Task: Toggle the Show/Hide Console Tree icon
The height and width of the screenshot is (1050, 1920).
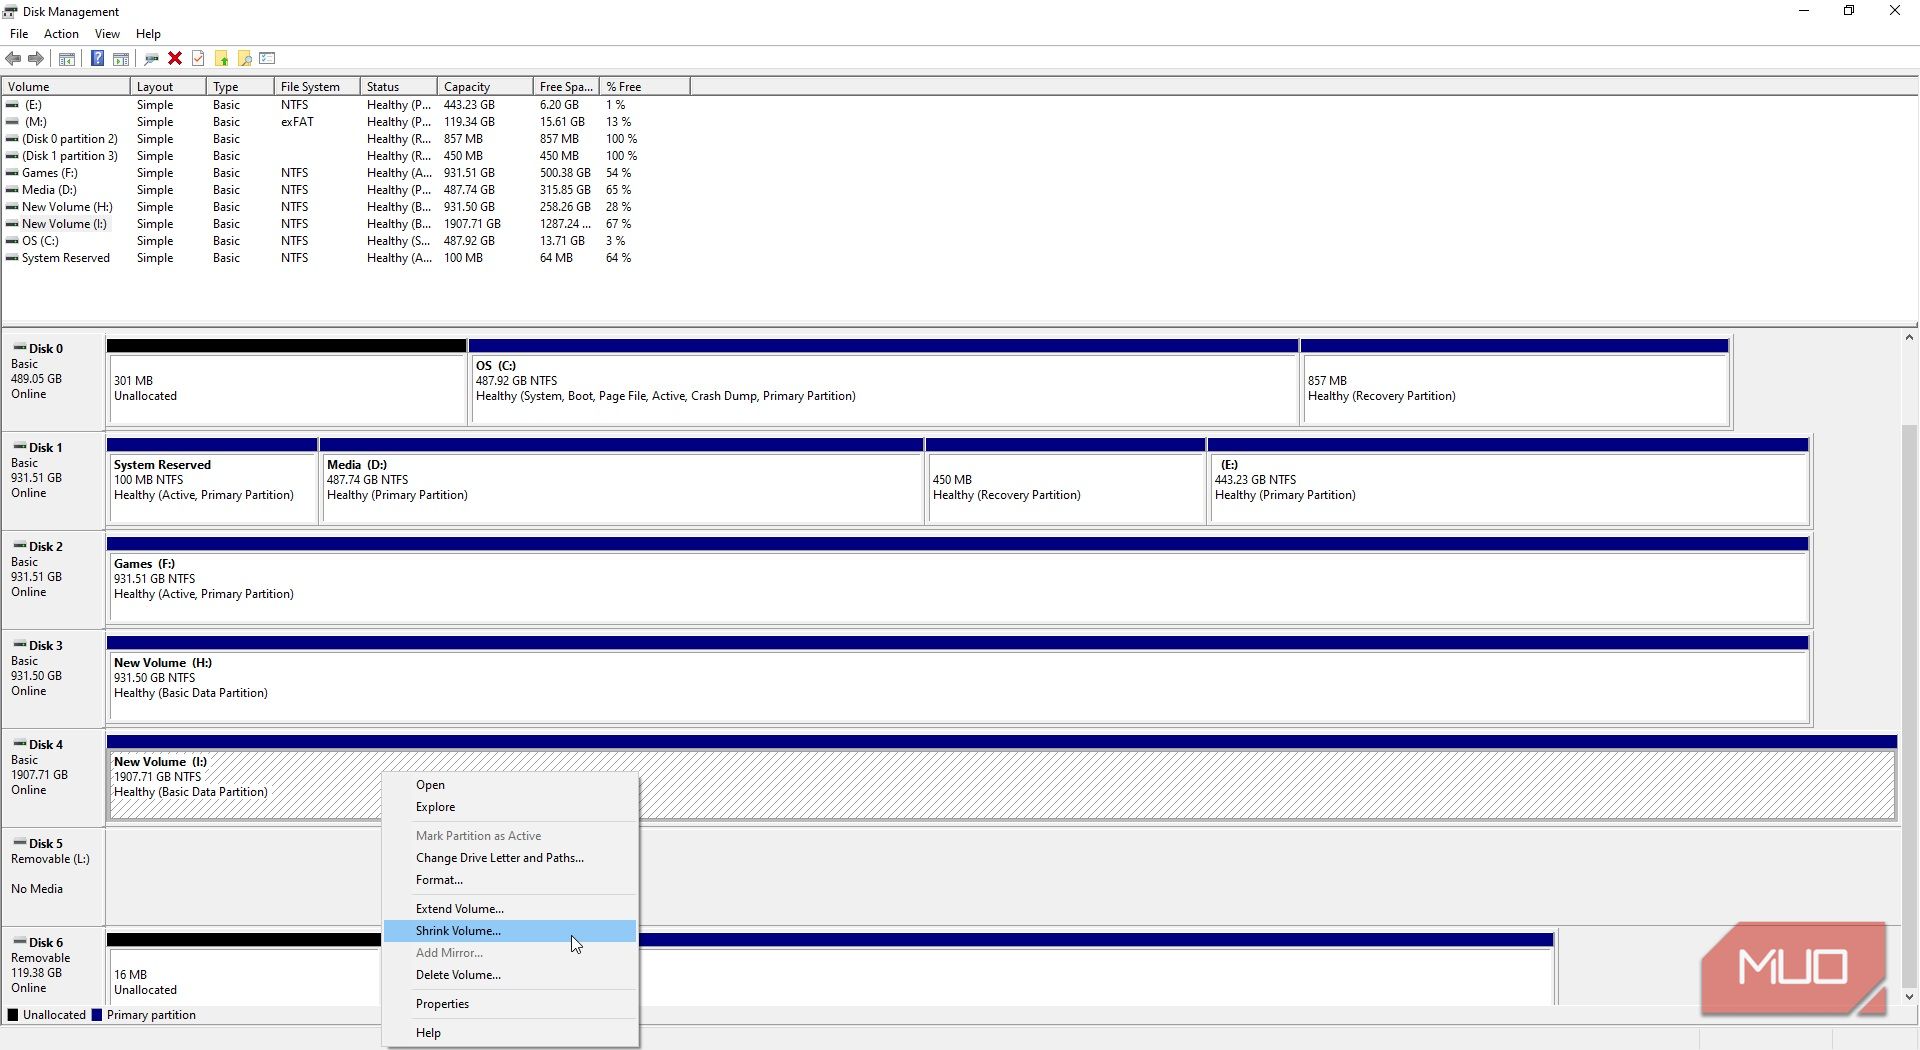Action: [67, 59]
